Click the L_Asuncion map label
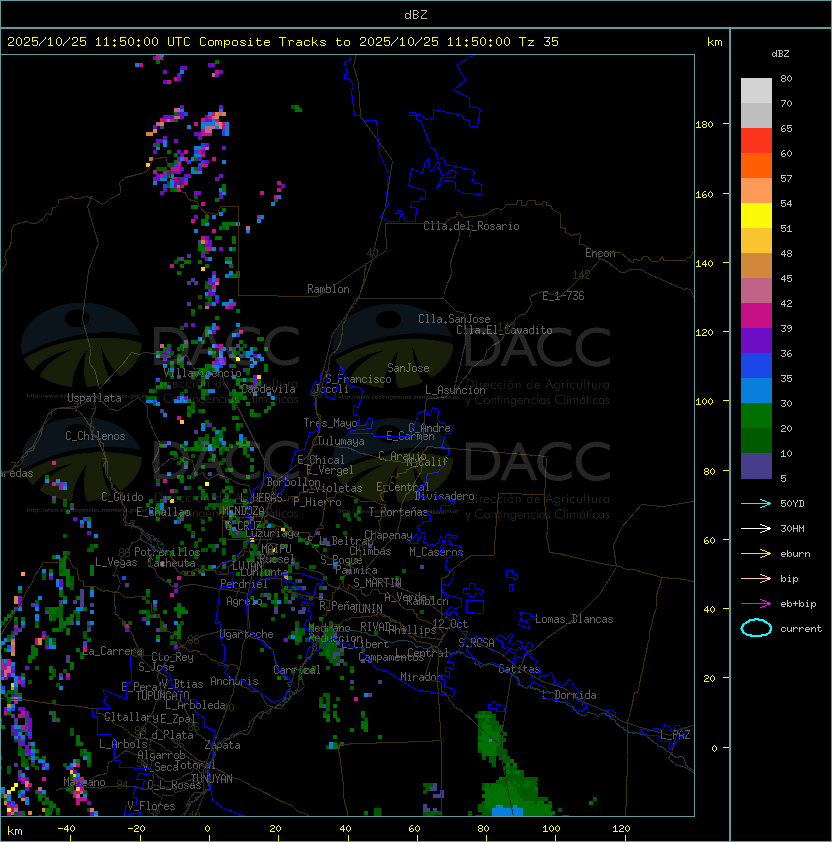 click(x=455, y=390)
